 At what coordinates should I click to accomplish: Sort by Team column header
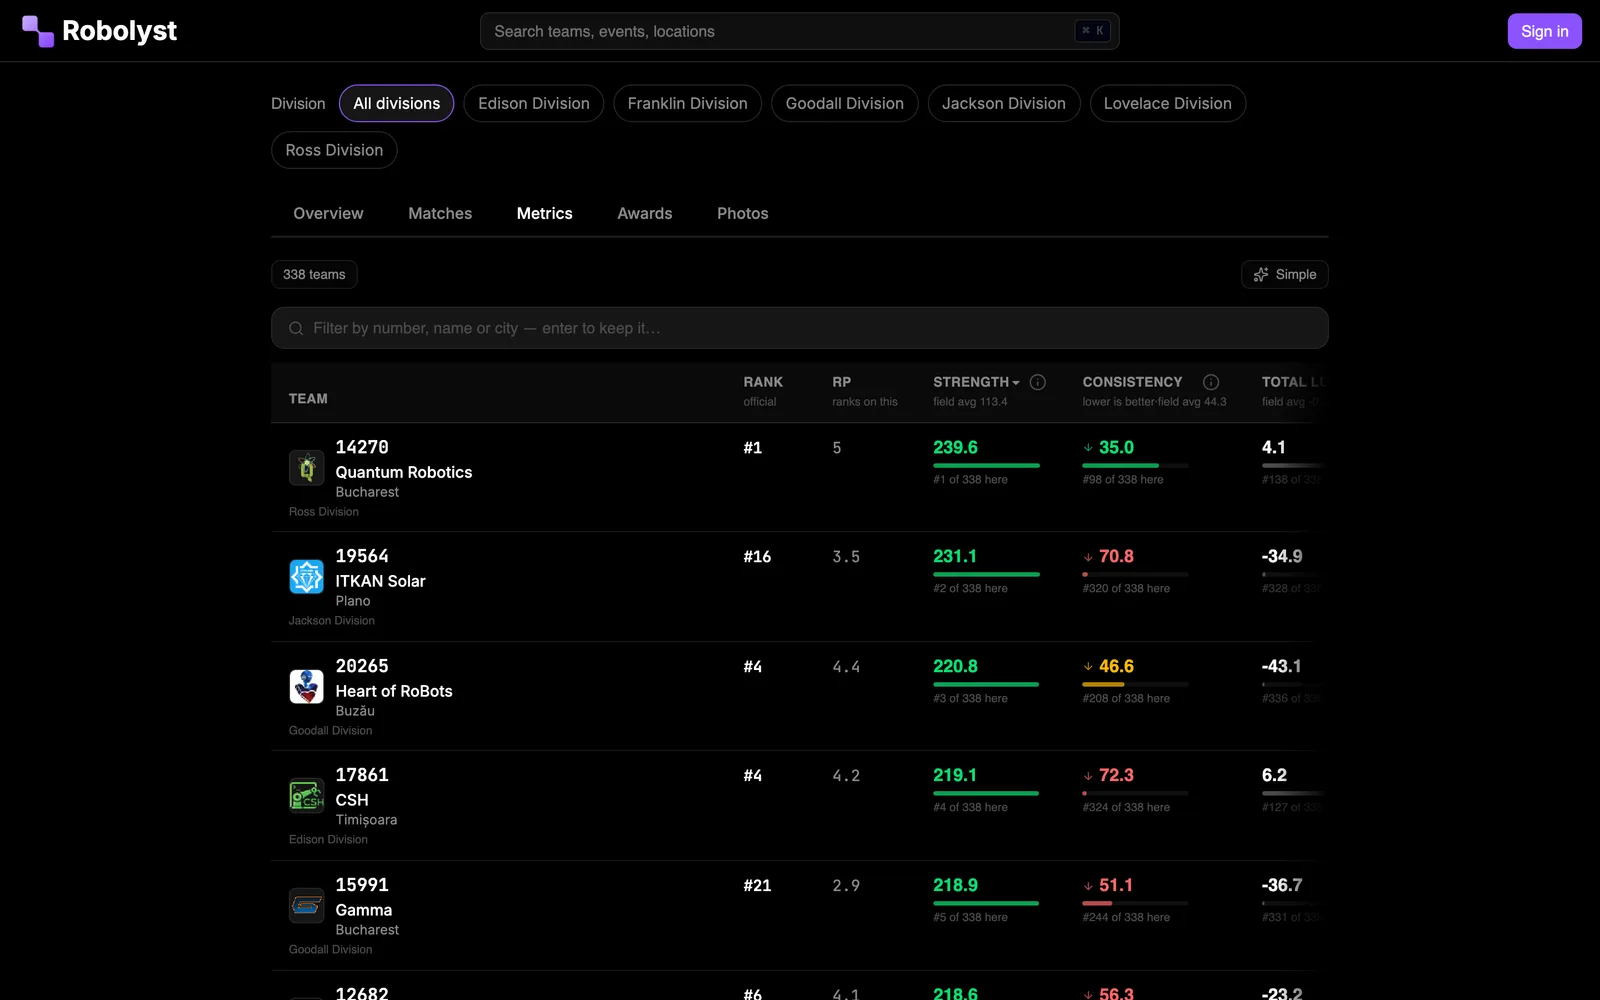tap(308, 398)
